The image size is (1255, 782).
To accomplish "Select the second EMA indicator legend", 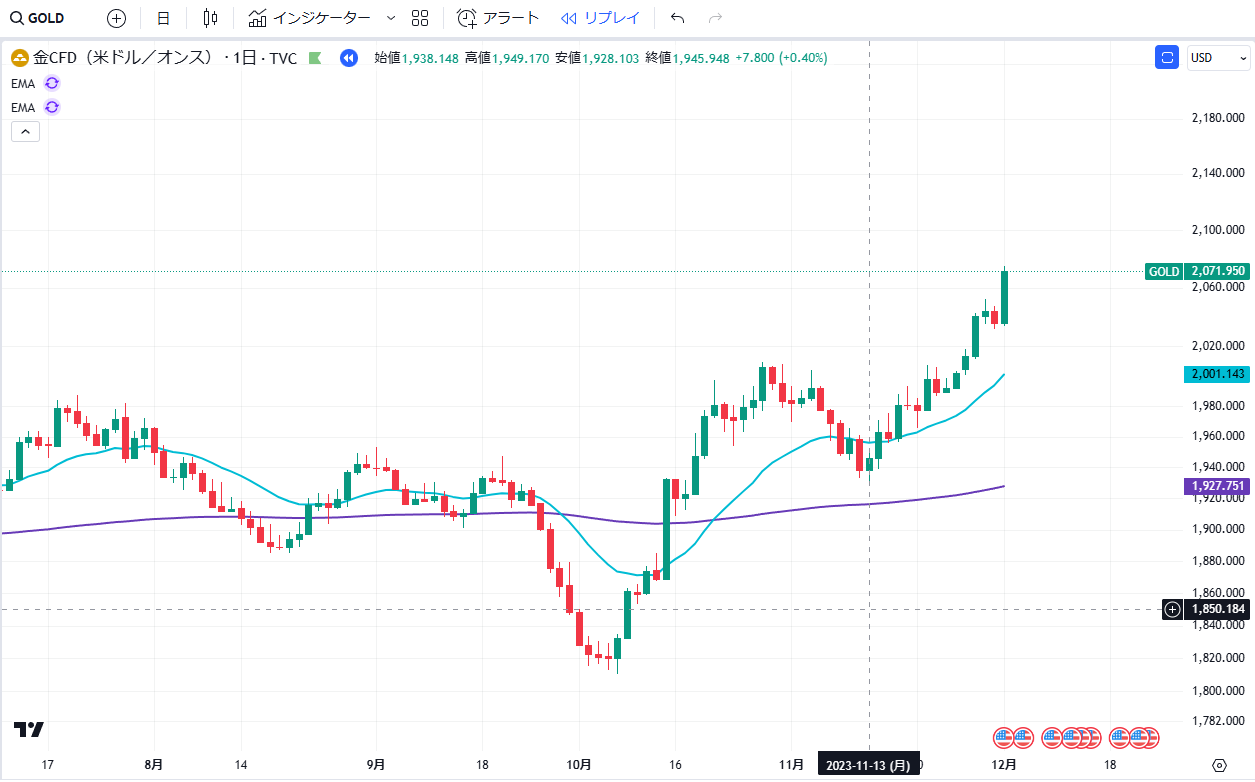I will point(23,107).
